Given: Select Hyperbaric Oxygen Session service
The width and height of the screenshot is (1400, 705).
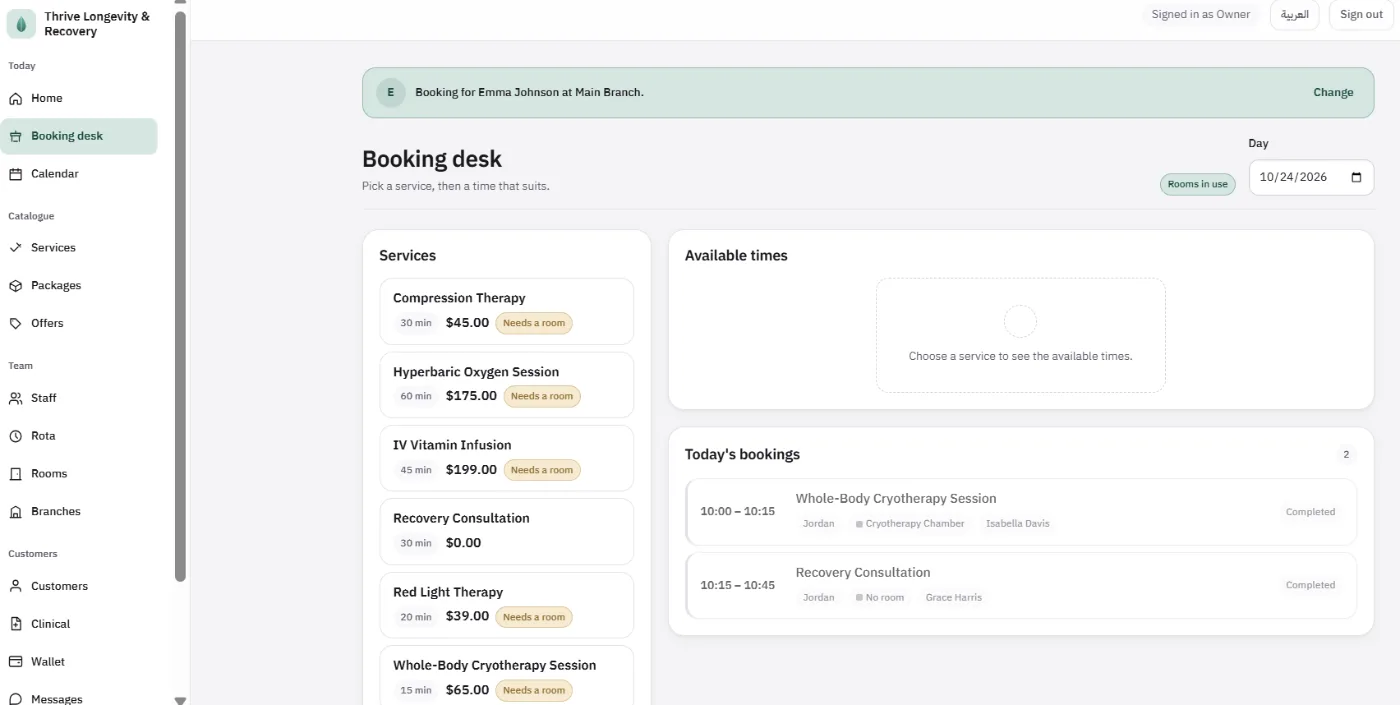Looking at the screenshot, I should (507, 385).
